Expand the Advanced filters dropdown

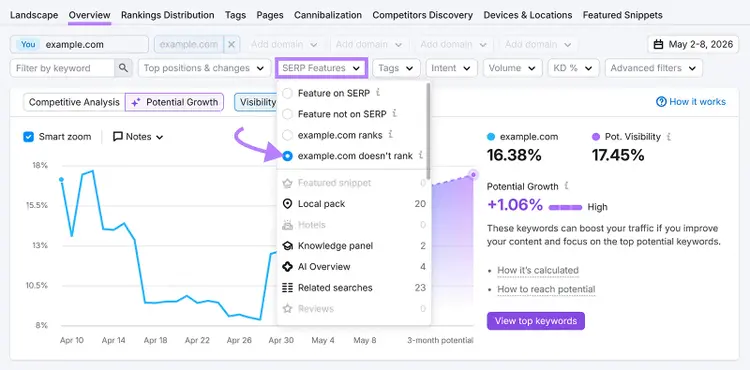(x=653, y=68)
